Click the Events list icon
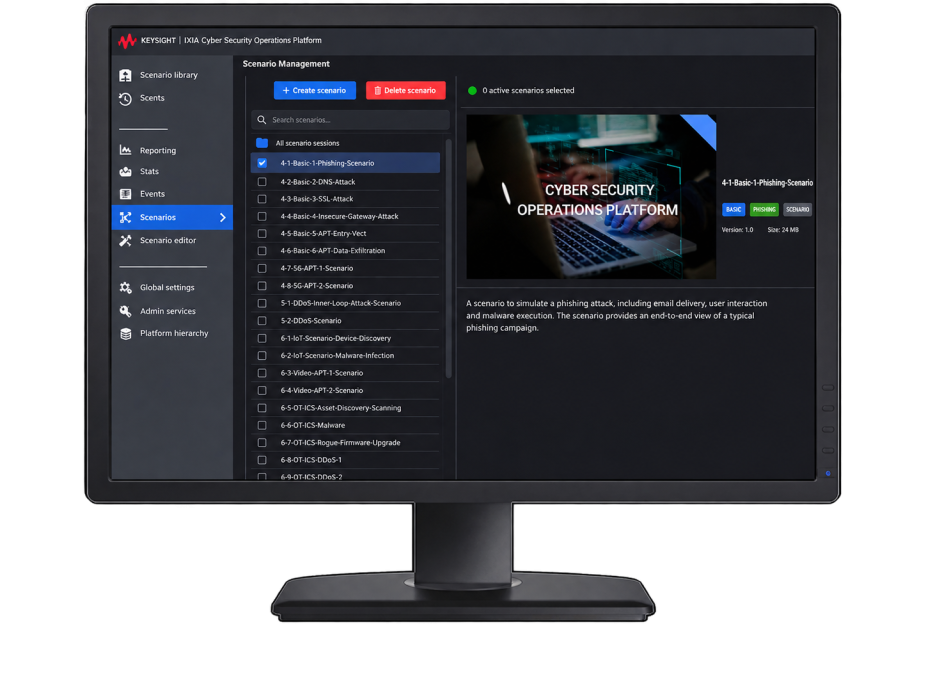926x695 pixels. 125,194
